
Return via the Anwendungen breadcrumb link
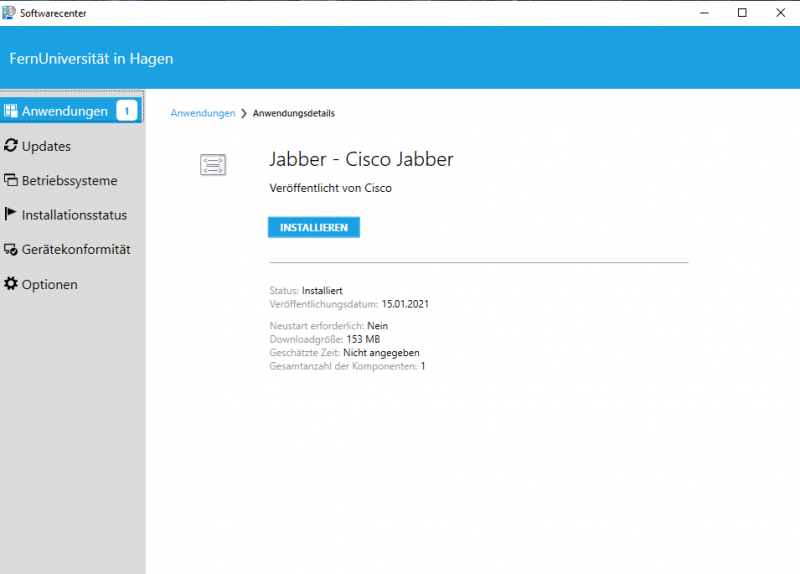(x=203, y=113)
